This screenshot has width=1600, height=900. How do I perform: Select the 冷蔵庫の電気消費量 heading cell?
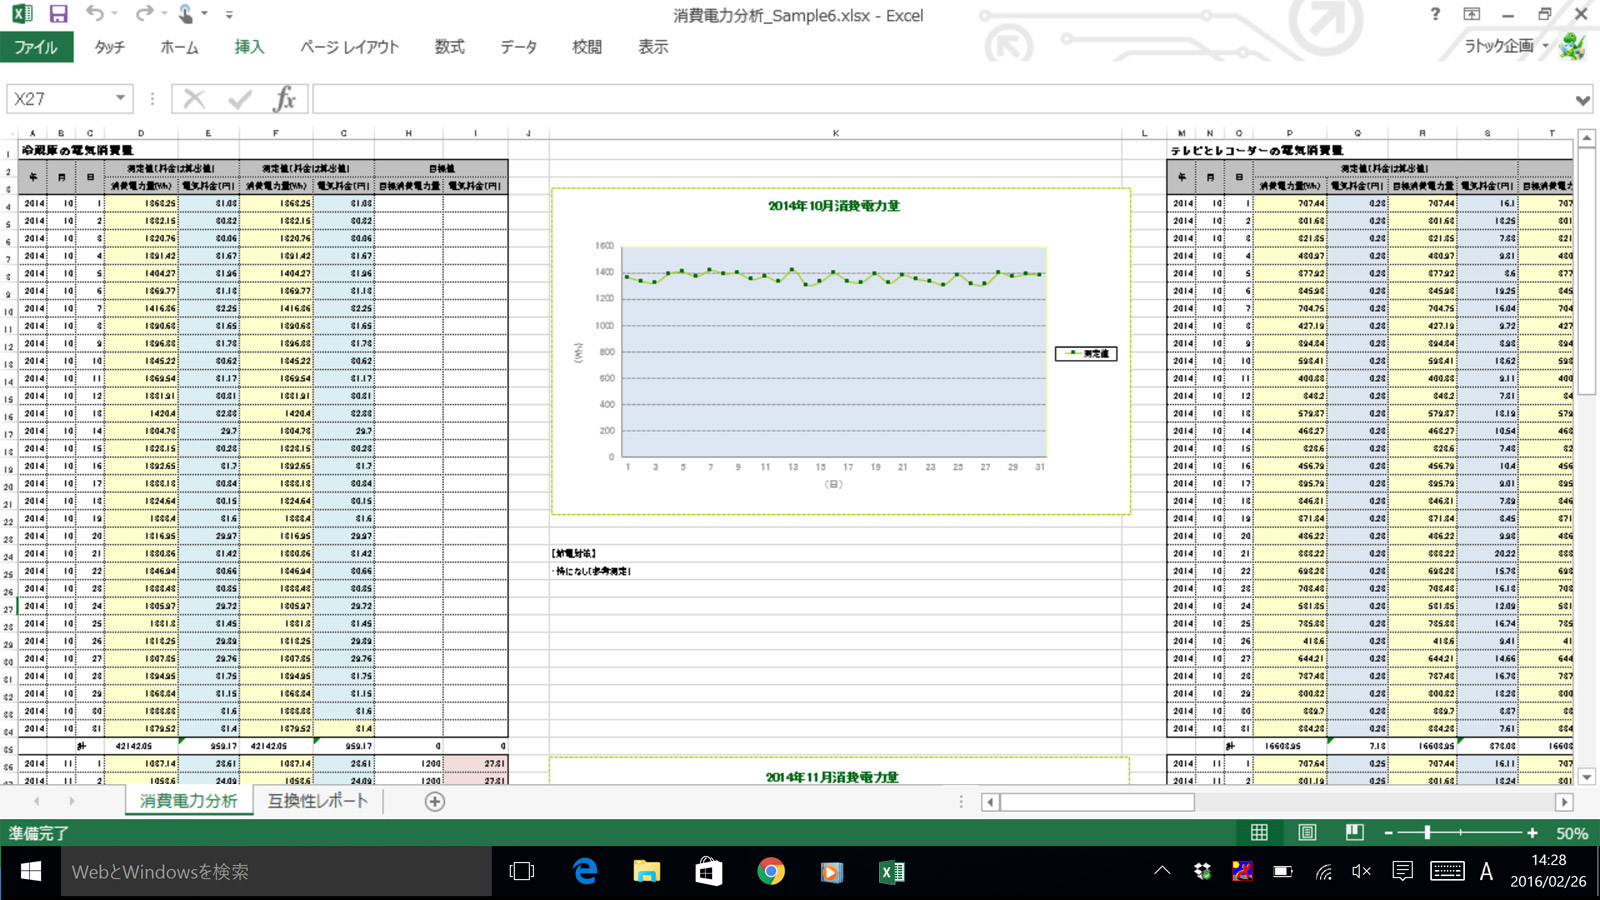tap(78, 150)
